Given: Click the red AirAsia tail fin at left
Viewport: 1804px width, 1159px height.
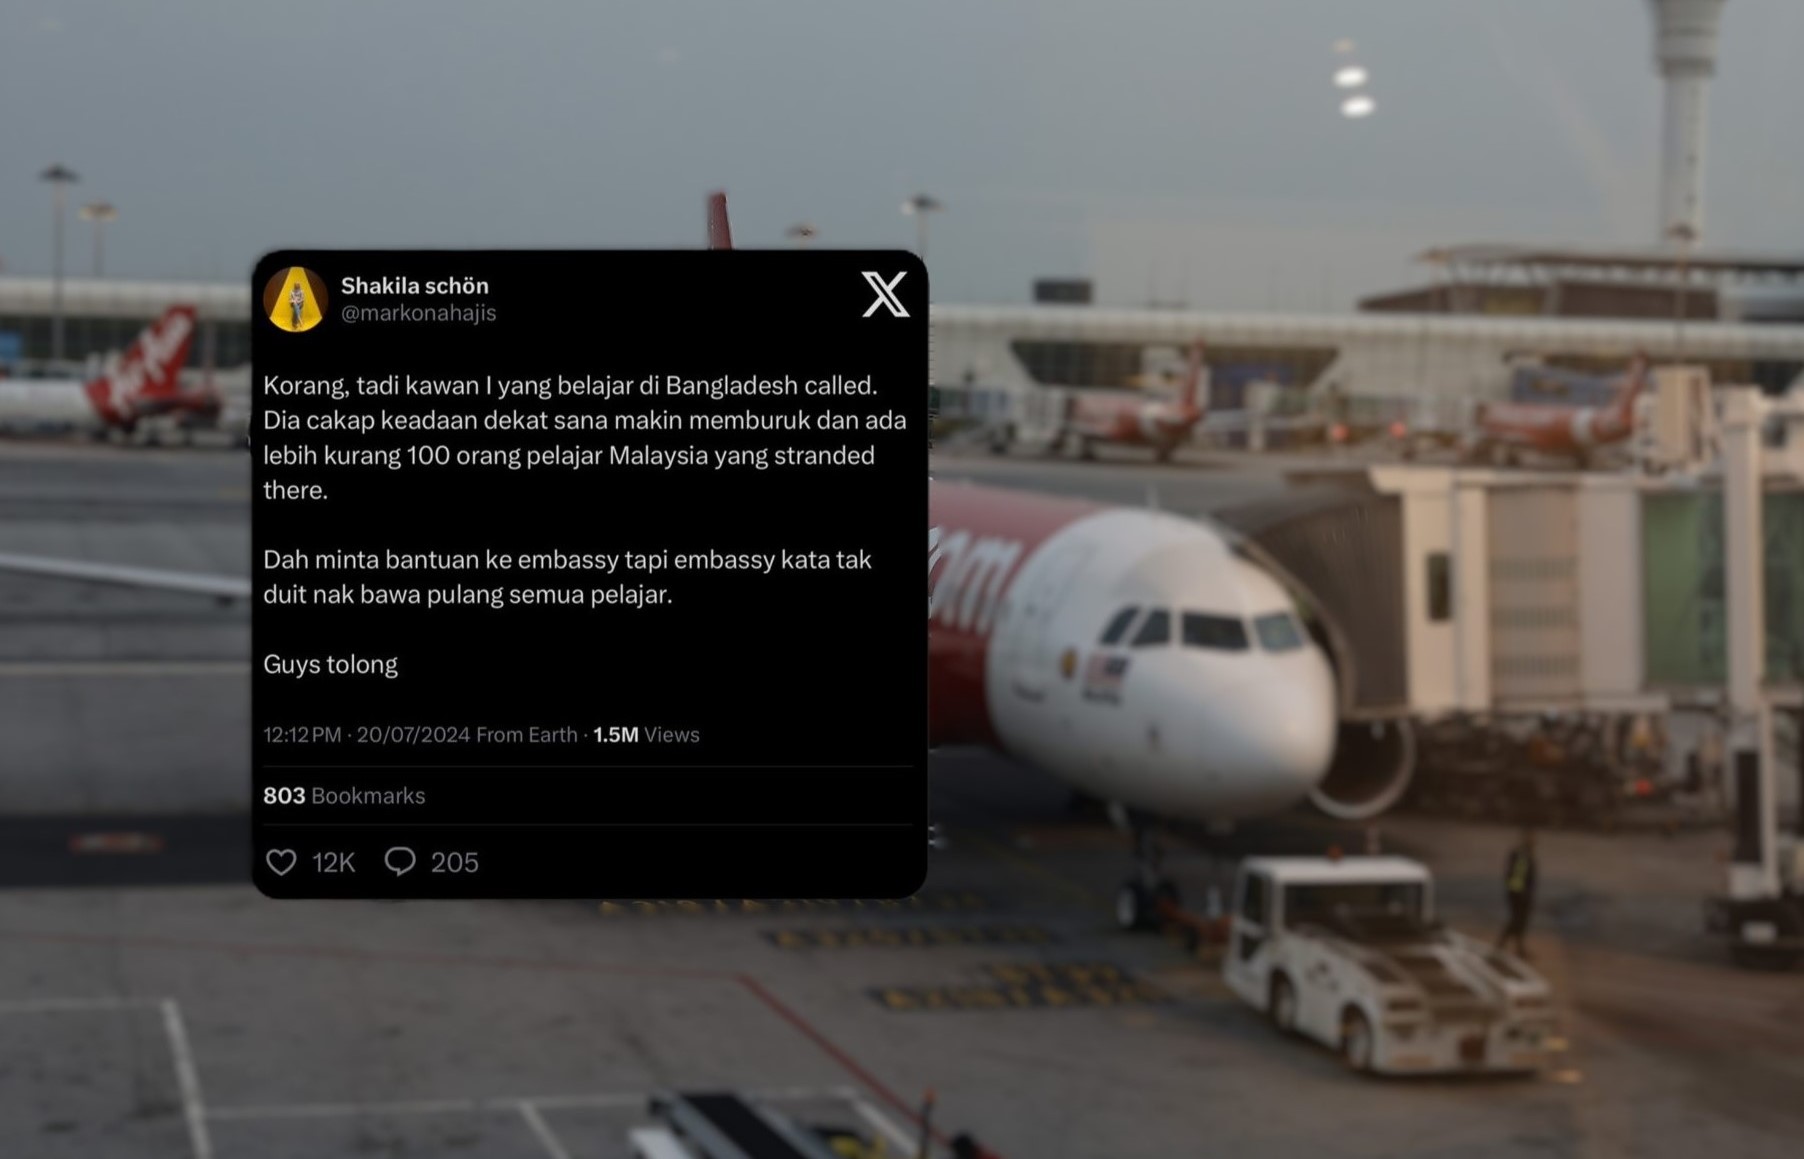Looking at the screenshot, I should [x=145, y=365].
